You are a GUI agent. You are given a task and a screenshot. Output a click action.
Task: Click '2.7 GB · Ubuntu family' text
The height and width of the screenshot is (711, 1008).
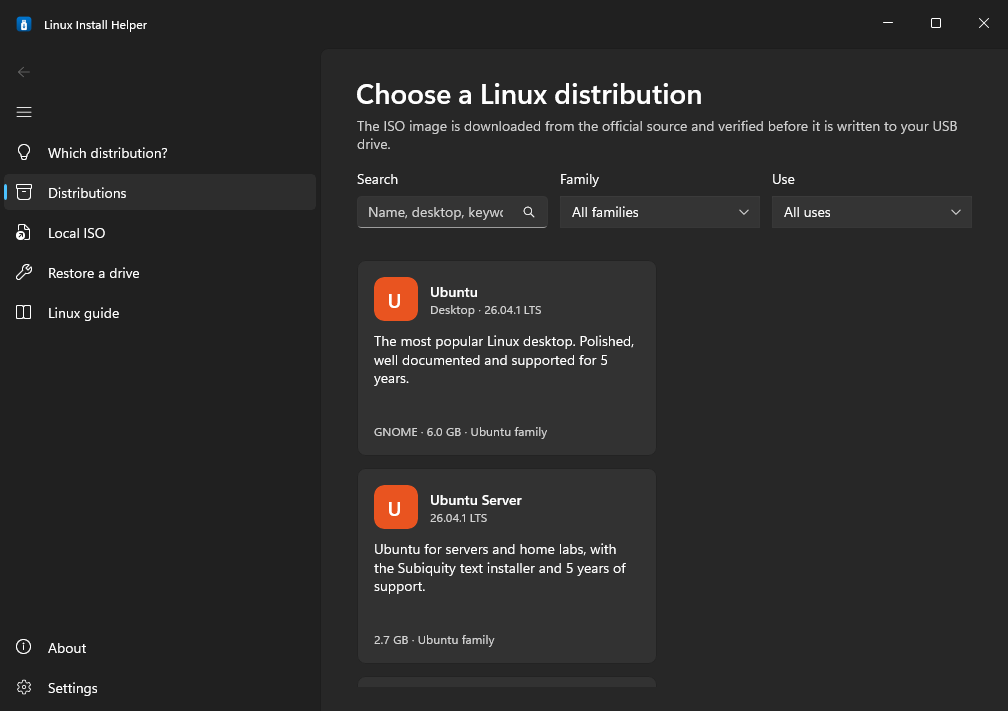[434, 640]
